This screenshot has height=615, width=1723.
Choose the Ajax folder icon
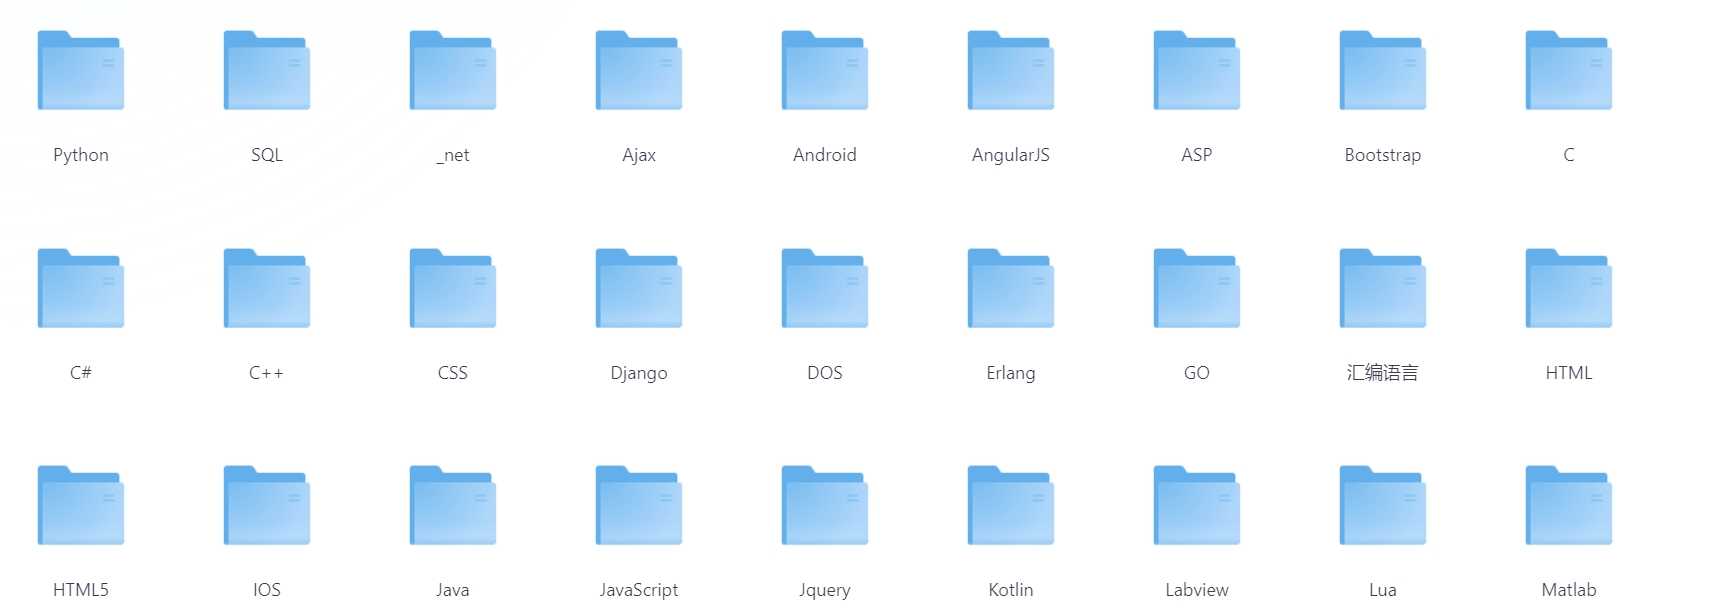639,70
